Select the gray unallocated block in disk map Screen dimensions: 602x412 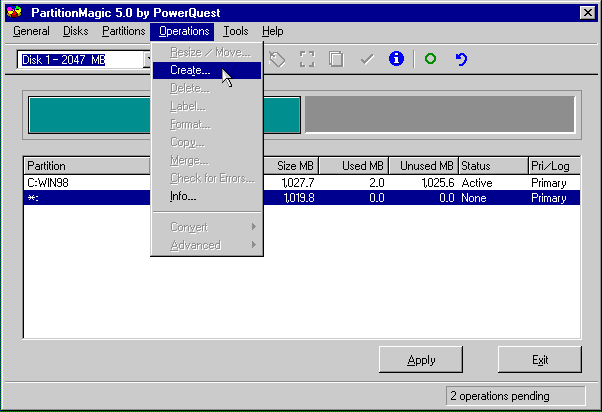(438, 115)
